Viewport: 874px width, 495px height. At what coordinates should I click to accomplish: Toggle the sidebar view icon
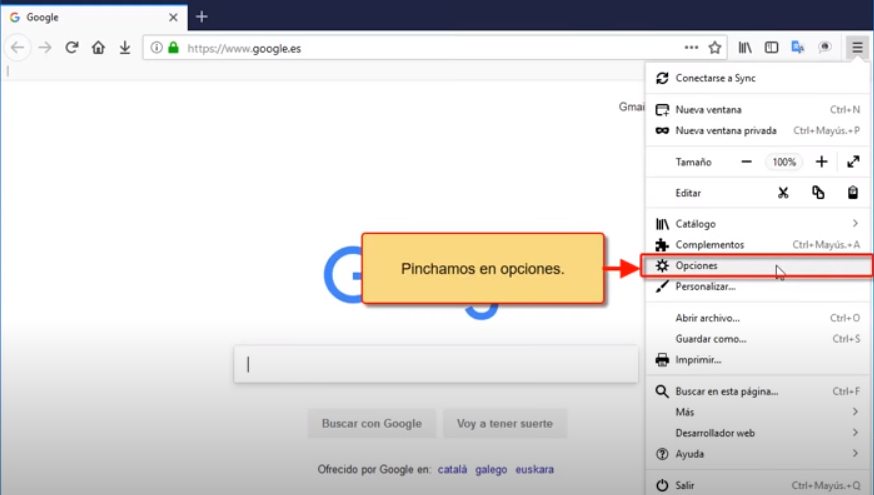[x=771, y=48]
